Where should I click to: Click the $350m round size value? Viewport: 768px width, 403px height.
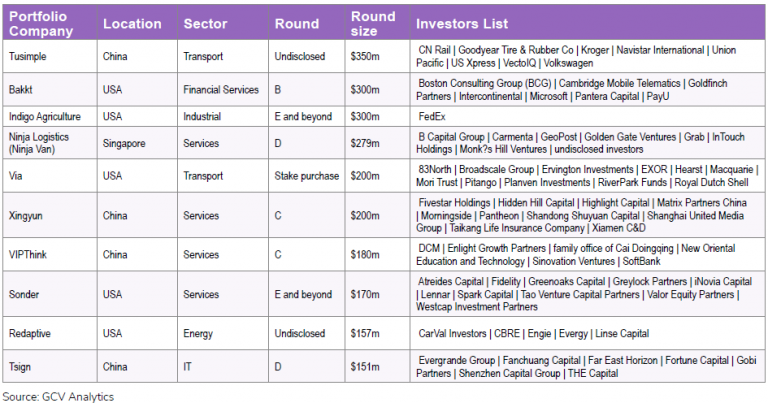[365, 57]
